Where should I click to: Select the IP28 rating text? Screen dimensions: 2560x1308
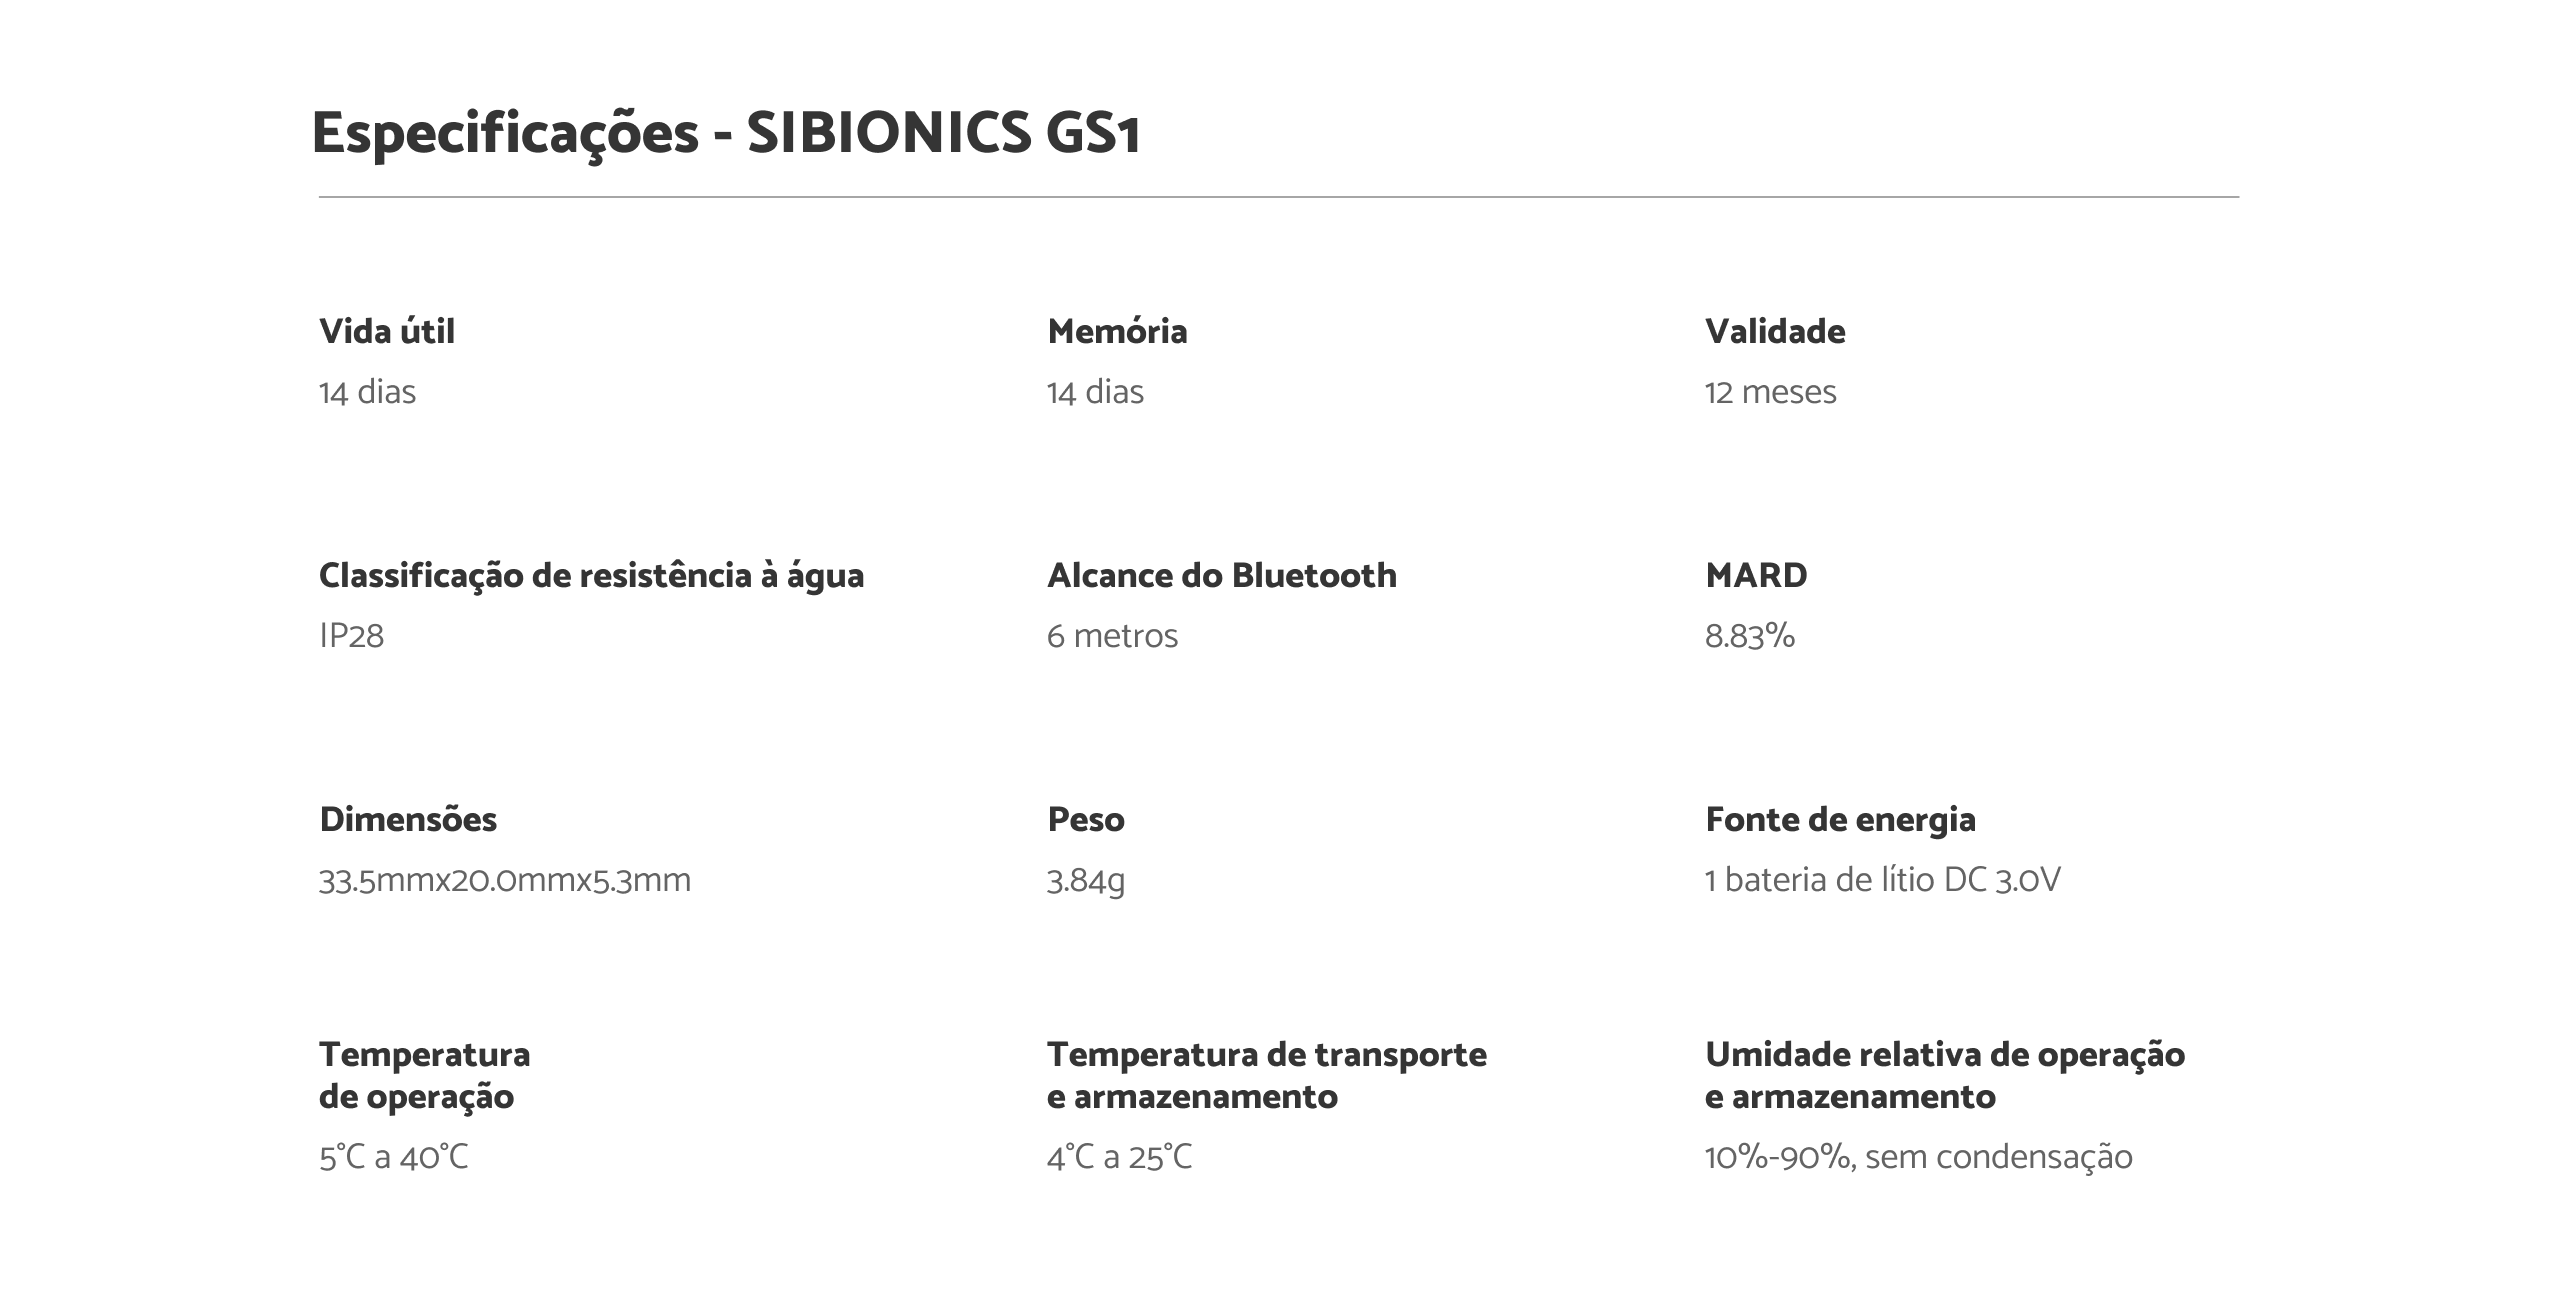coord(351,636)
